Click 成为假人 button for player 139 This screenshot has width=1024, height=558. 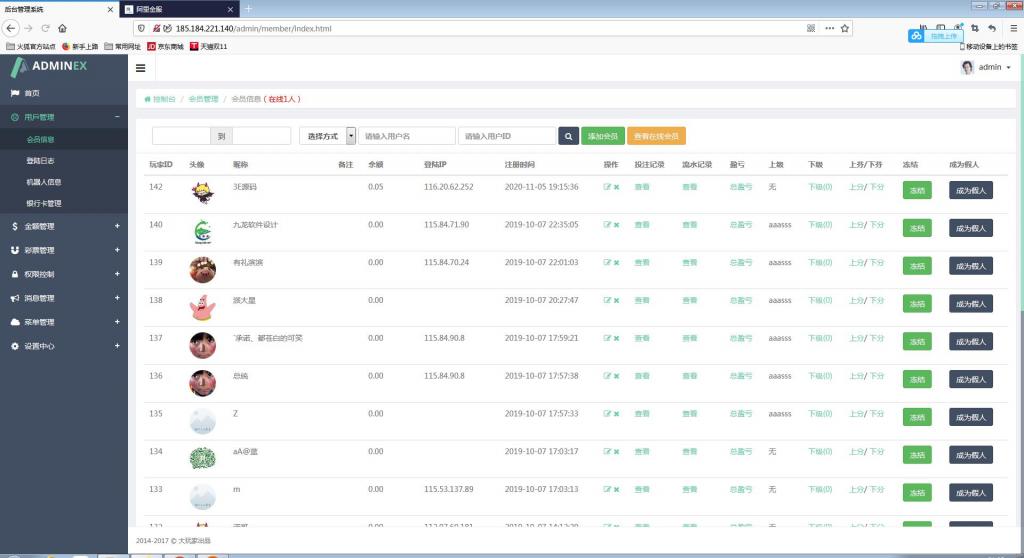970,266
